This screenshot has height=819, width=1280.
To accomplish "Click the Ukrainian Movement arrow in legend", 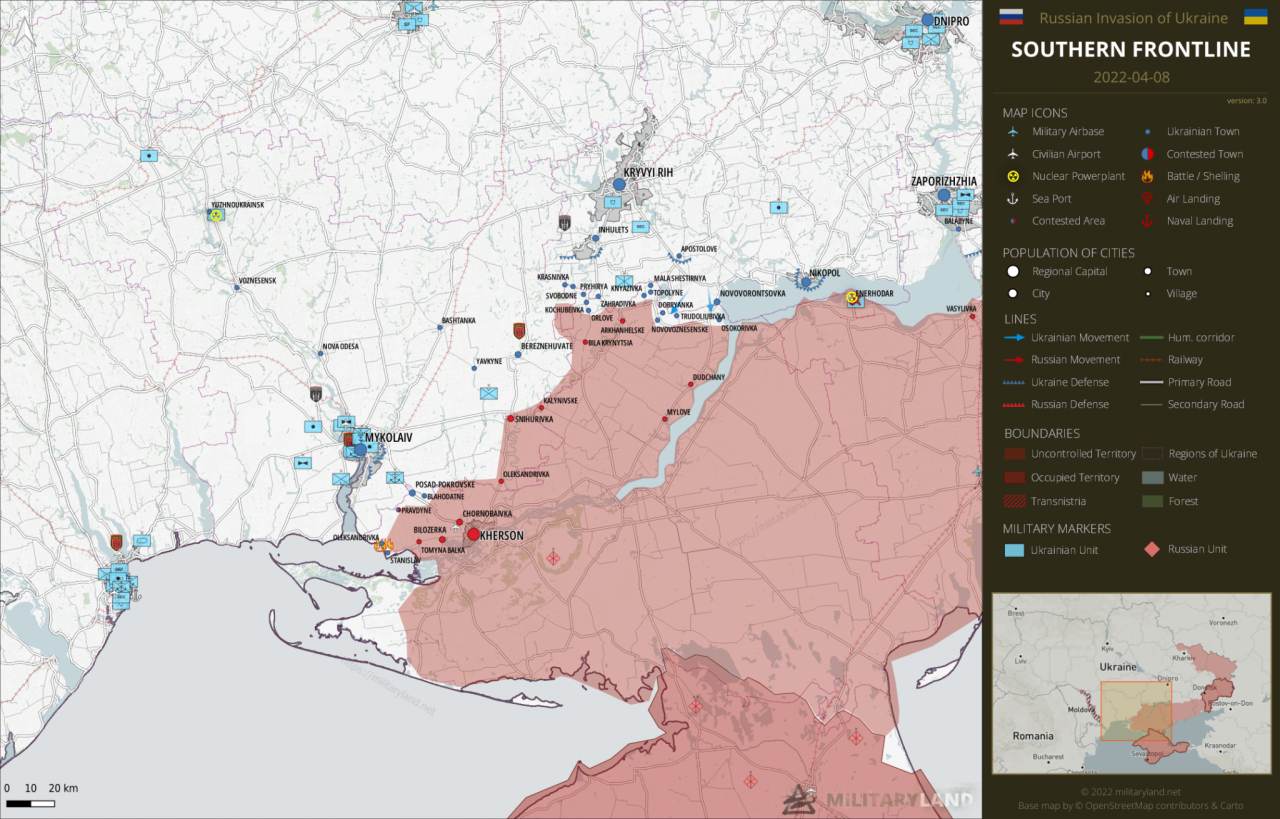I will 1014,338.
